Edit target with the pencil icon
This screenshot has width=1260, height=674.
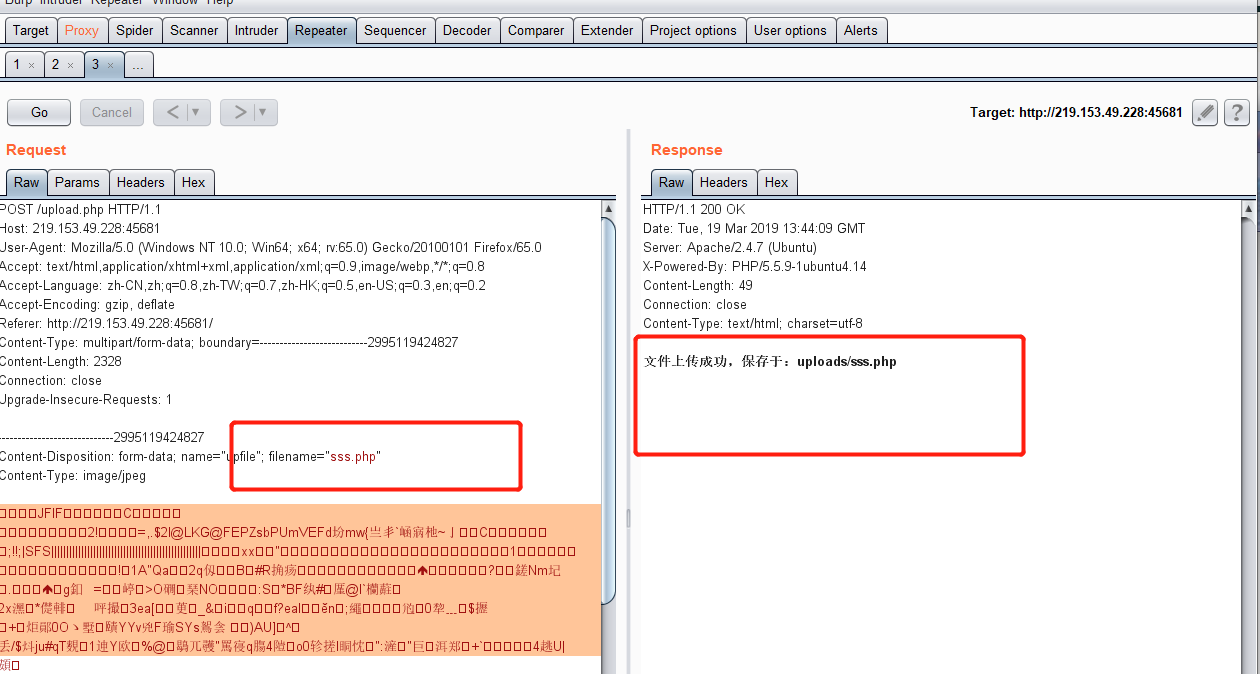click(1205, 112)
